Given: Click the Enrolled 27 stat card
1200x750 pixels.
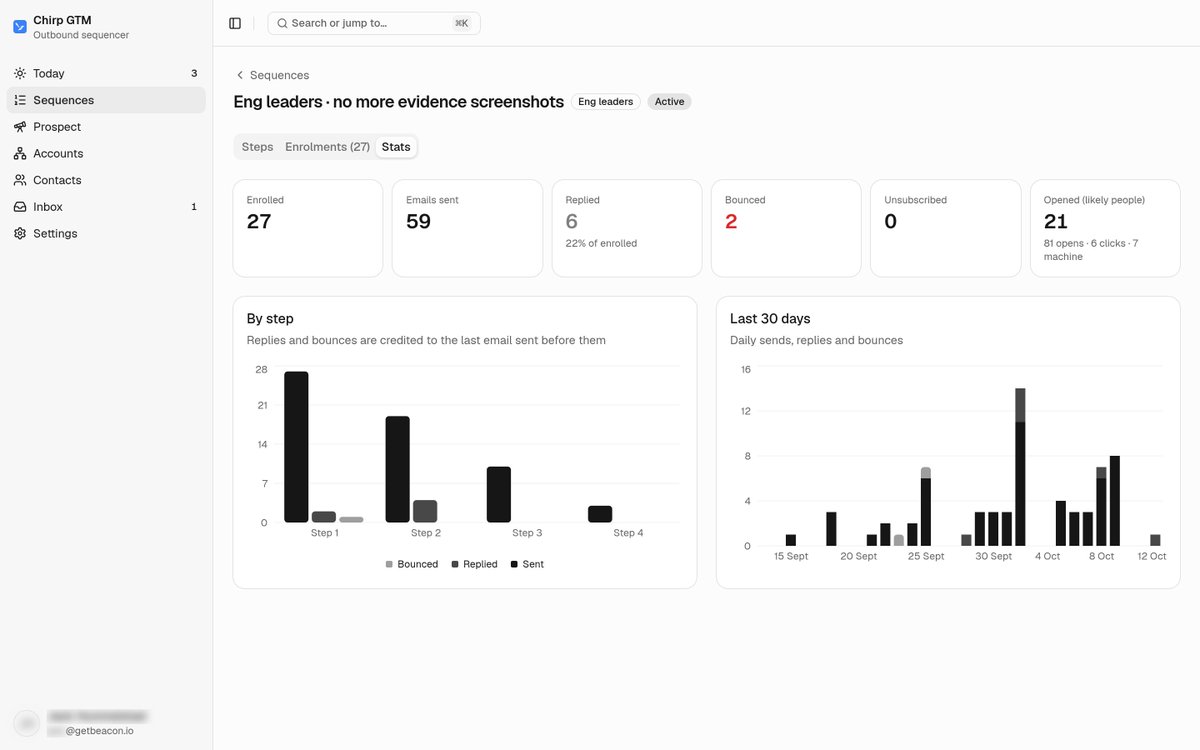Looking at the screenshot, I should click(308, 228).
